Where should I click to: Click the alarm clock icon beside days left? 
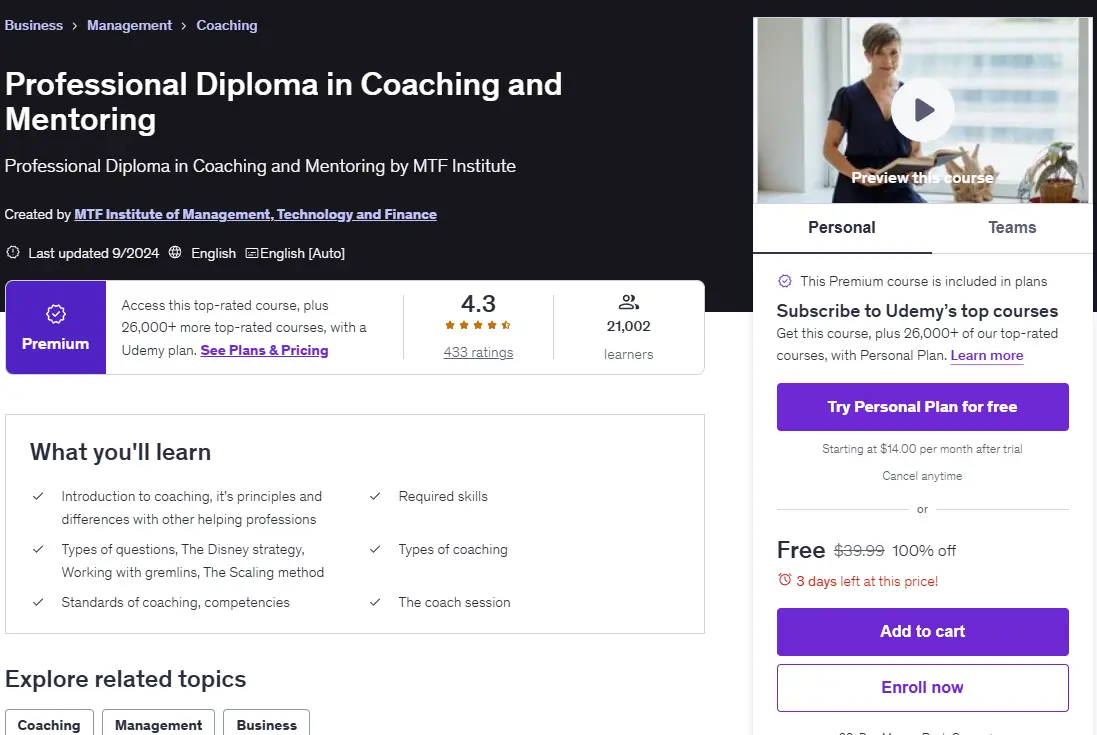(x=784, y=580)
